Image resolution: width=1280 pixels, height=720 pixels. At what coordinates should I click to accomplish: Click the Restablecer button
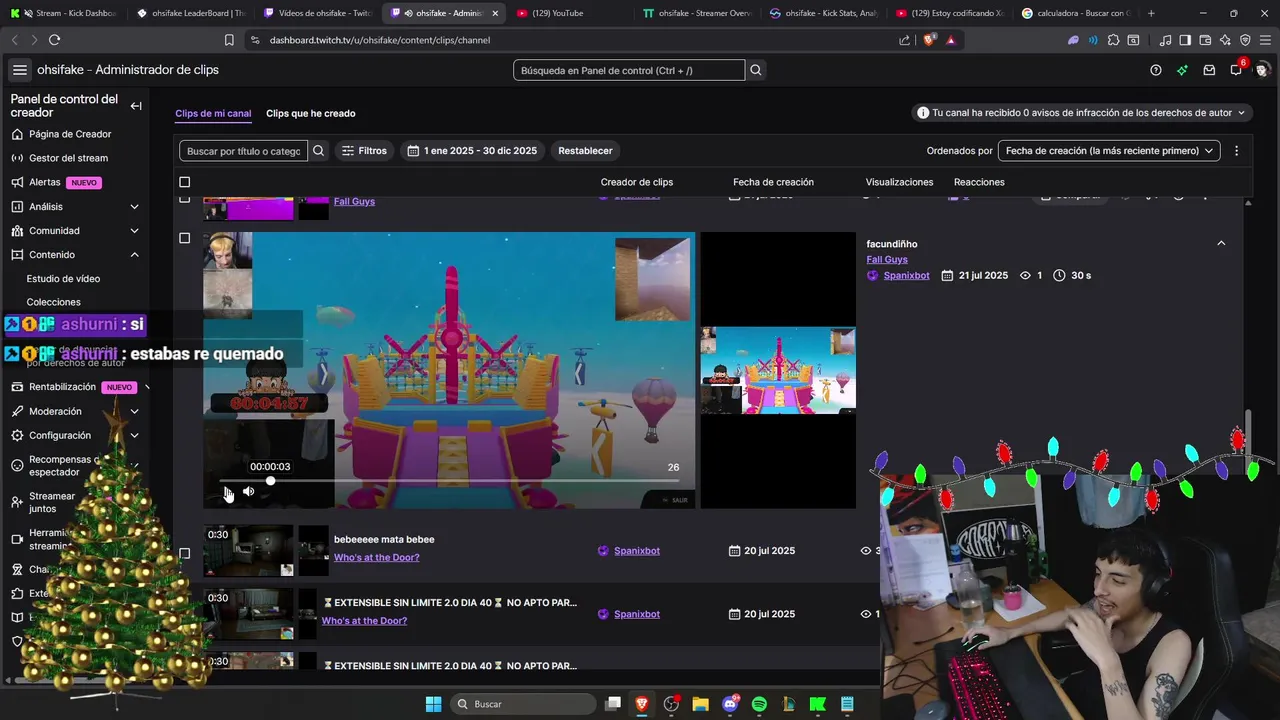(585, 151)
